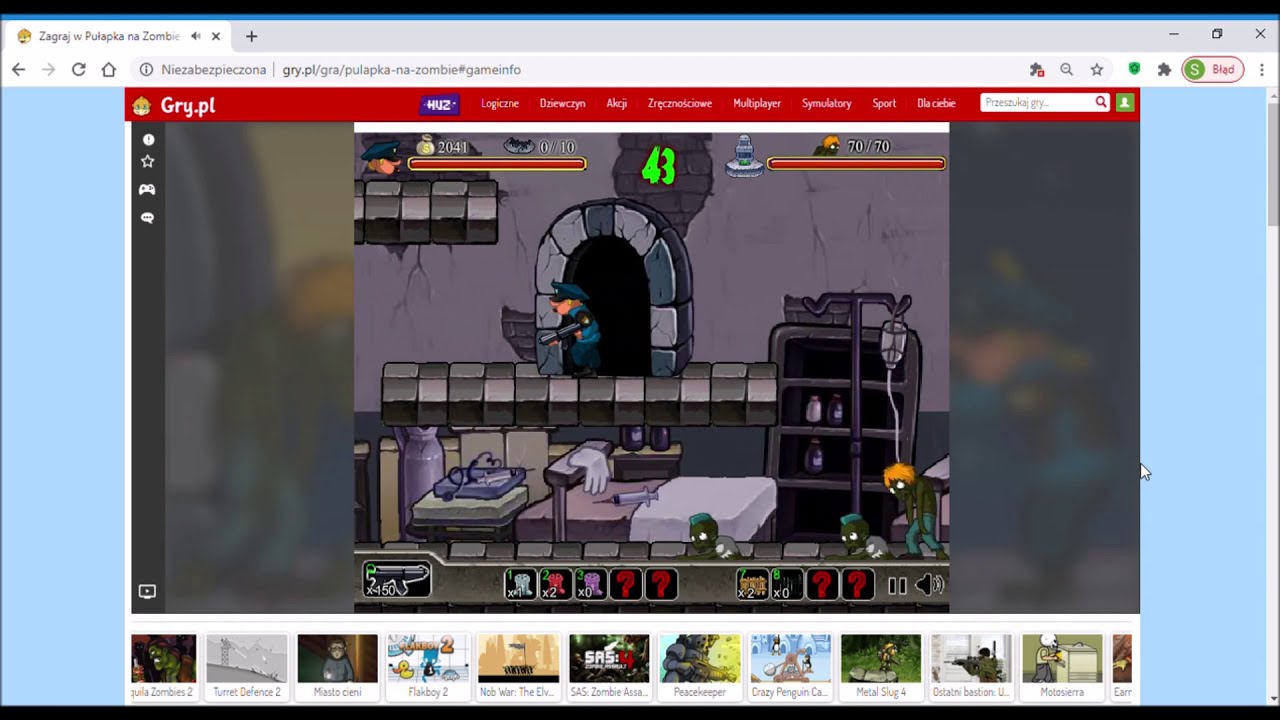Open the Dziewczyn games category
This screenshot has height=720, width=1280.
[562, 103]
